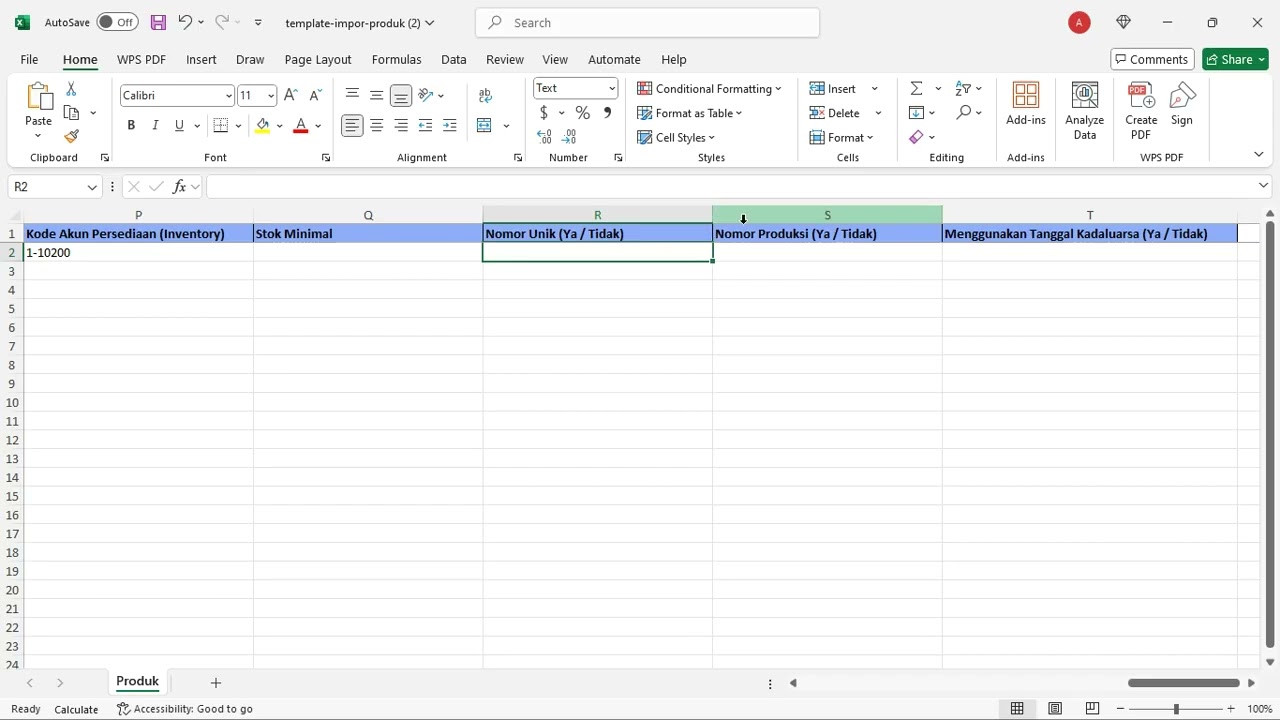Screen dimensions: 1280x720
Task: Increase decimal places
Action: pyautogui.click(x=544, y=136)
